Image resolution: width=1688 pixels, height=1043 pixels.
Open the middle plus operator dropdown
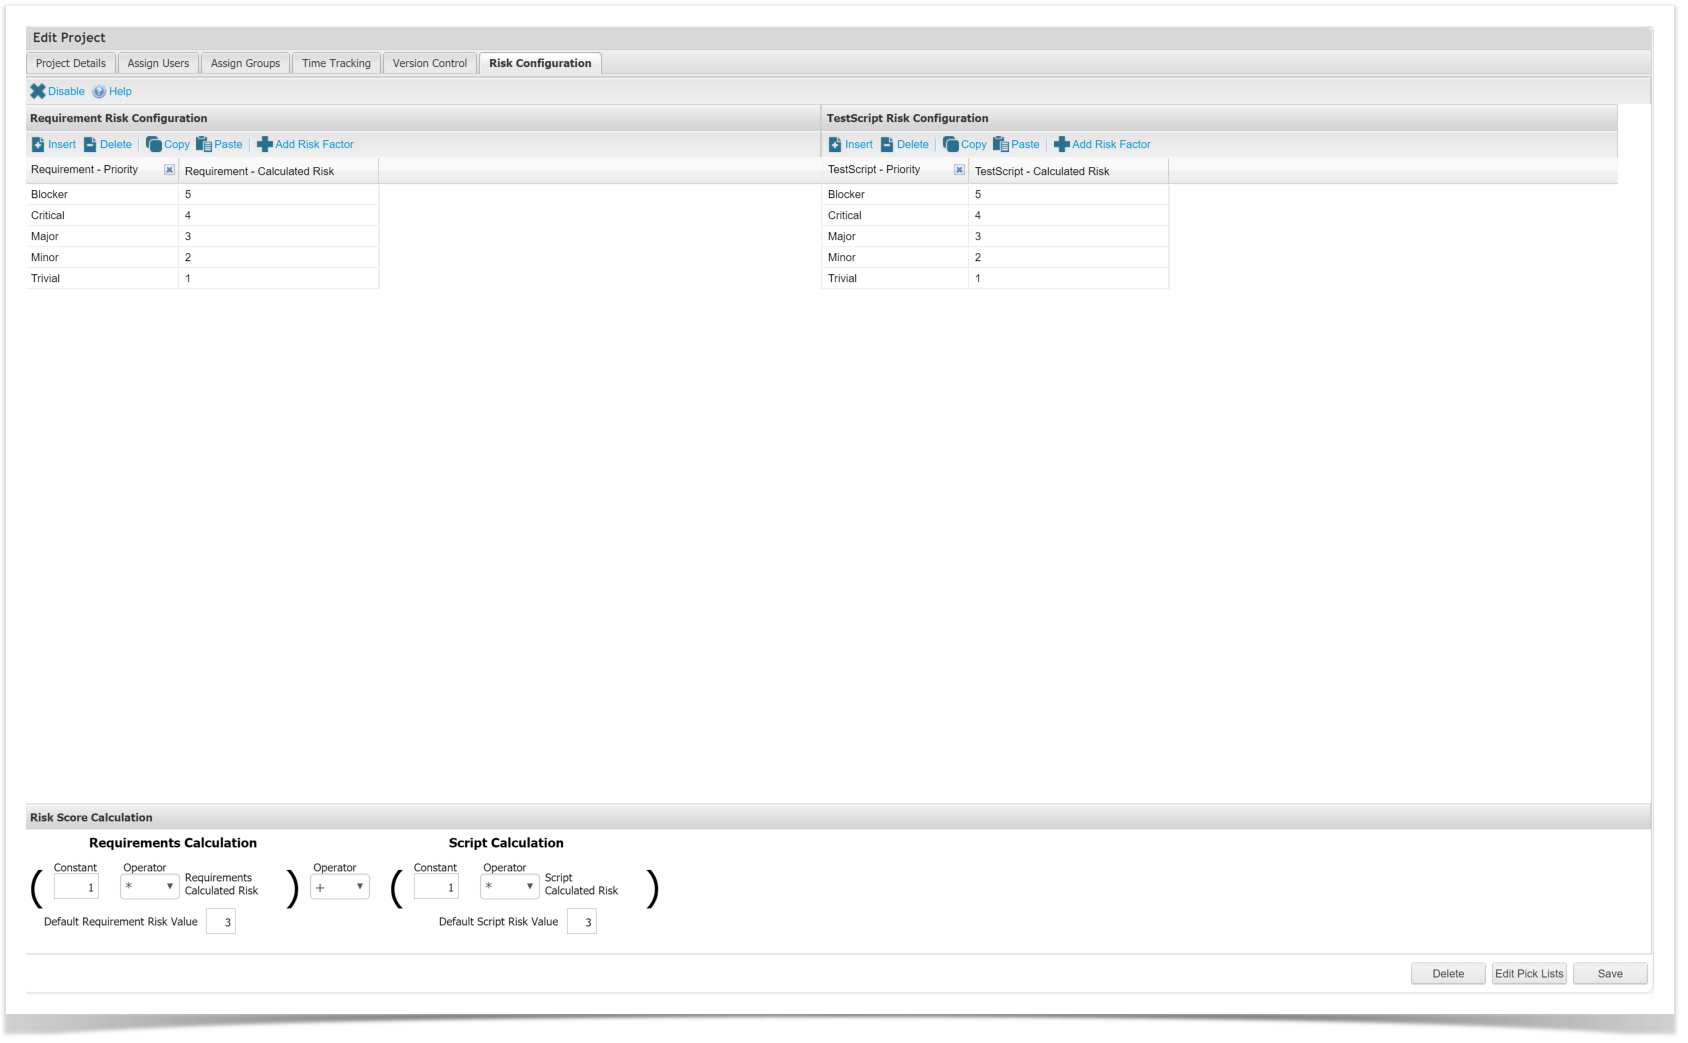(339, 887)
